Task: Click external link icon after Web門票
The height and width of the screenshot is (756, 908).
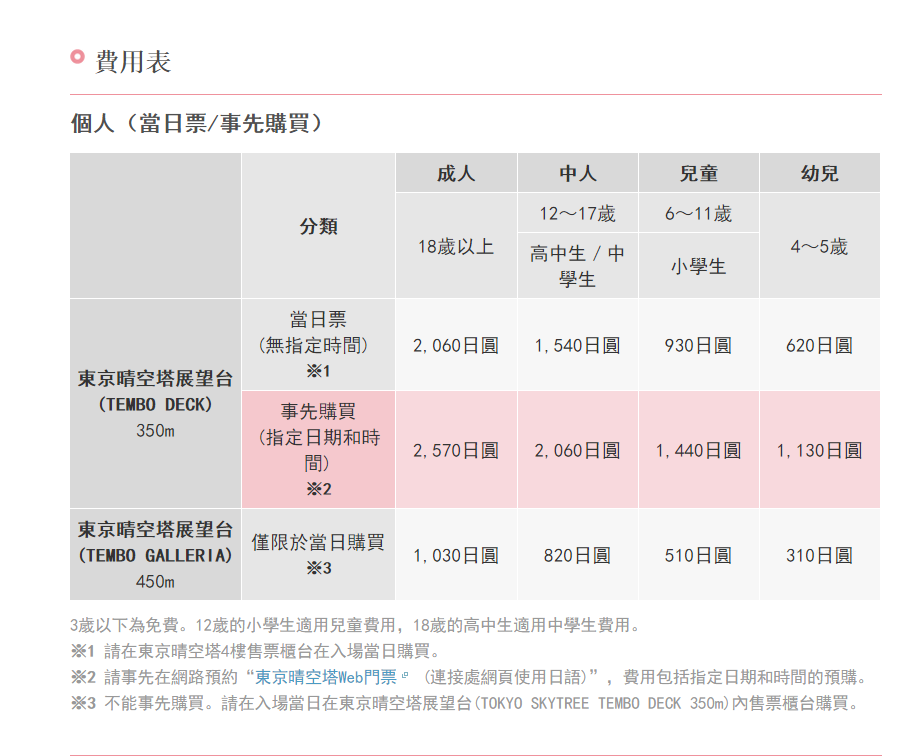Action: [x=404, y=675]
